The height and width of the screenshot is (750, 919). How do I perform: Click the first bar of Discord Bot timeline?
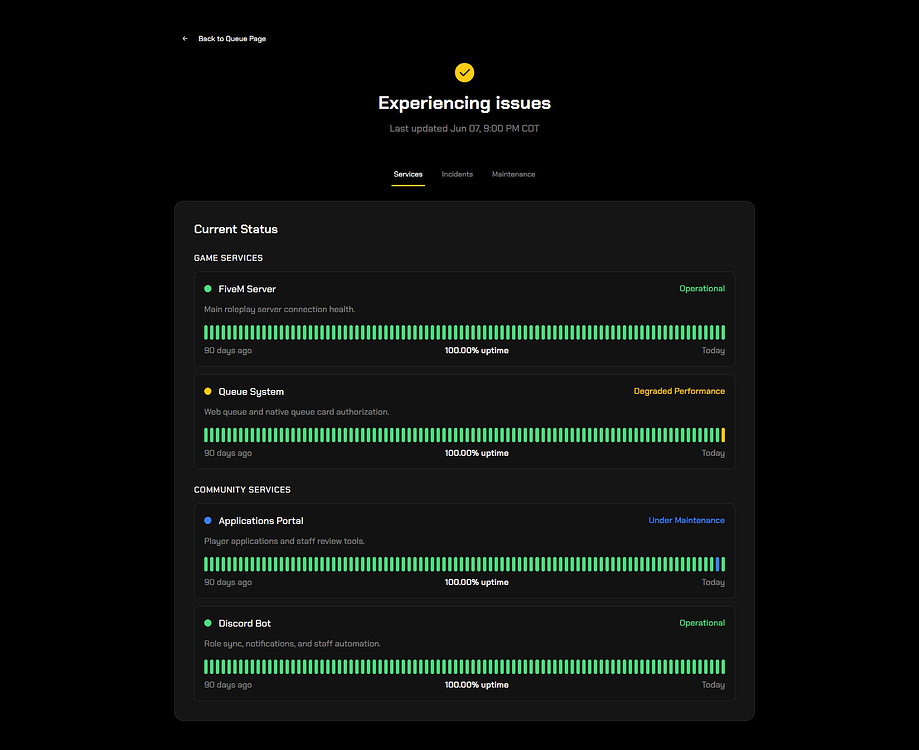click(206, 667)
